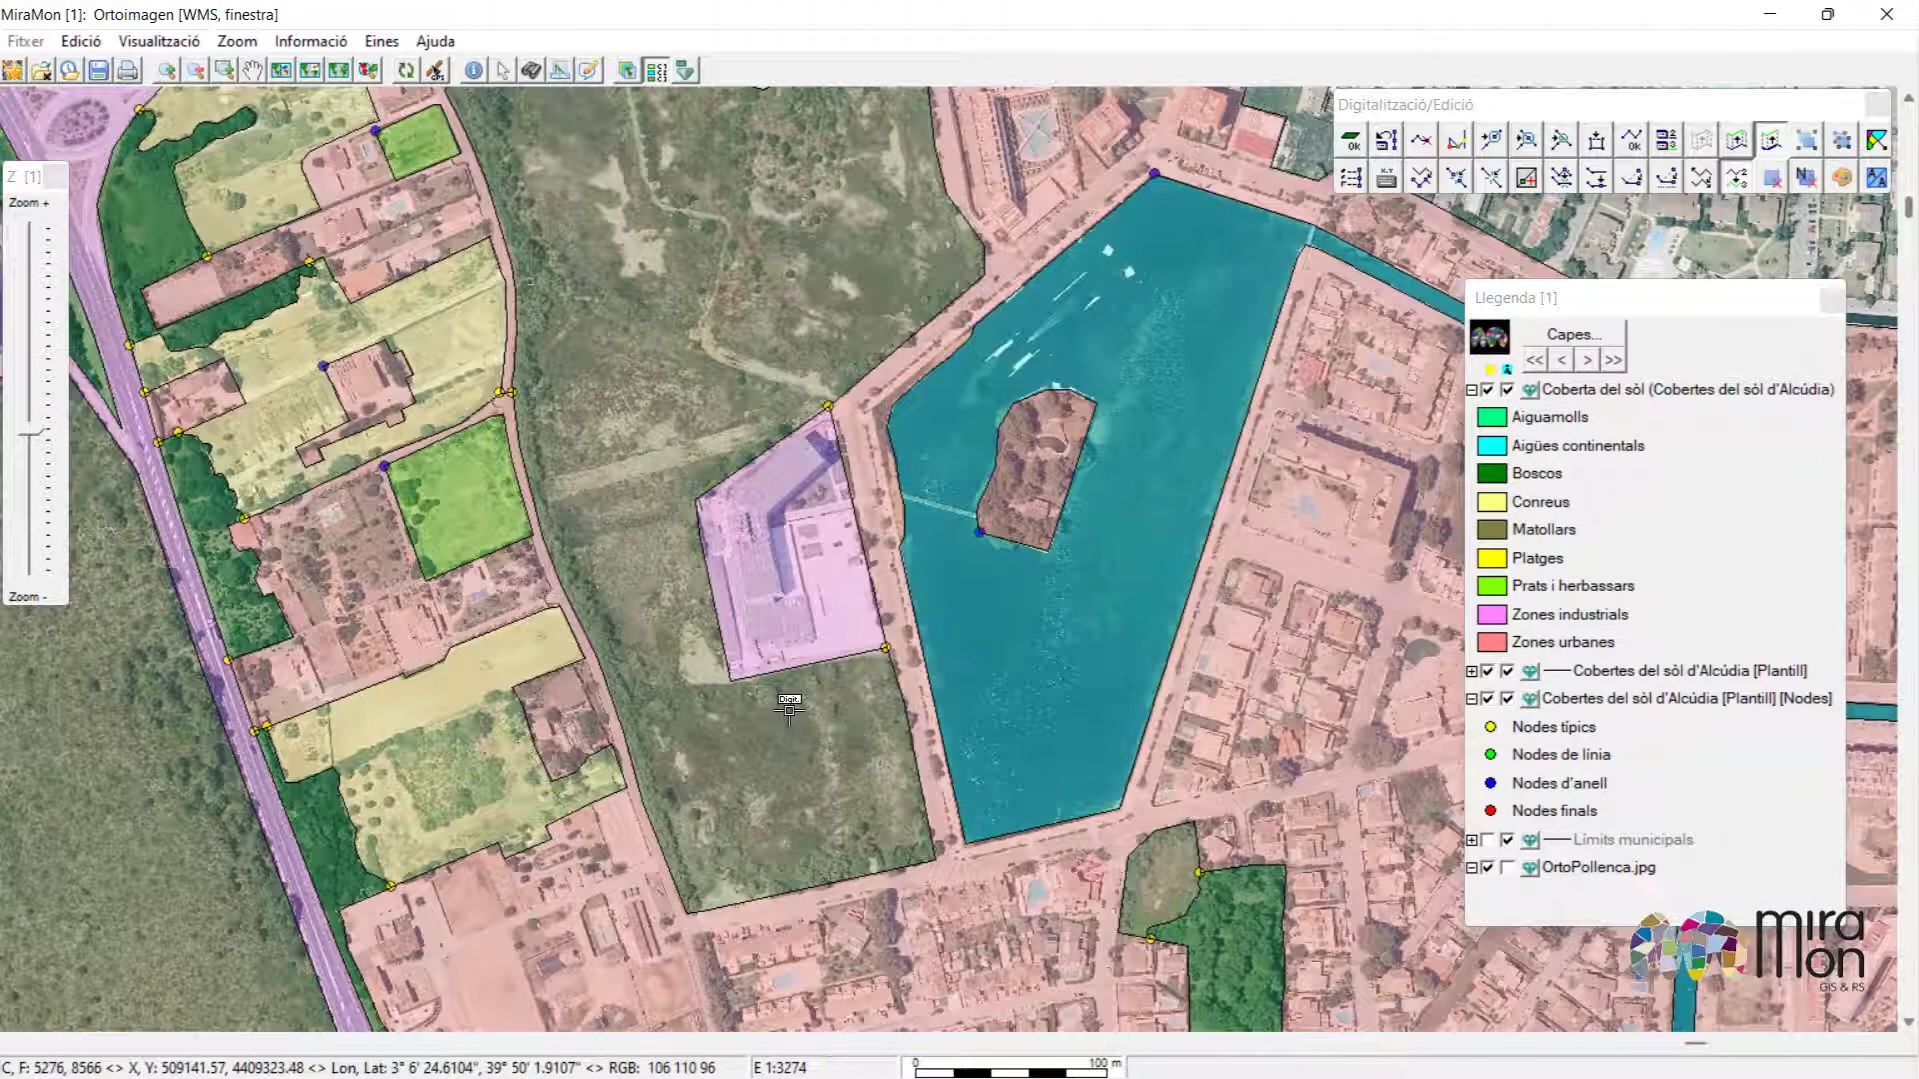1919x1079 pixels.
Task: Open the Eines menu
Action: (381, 41)
